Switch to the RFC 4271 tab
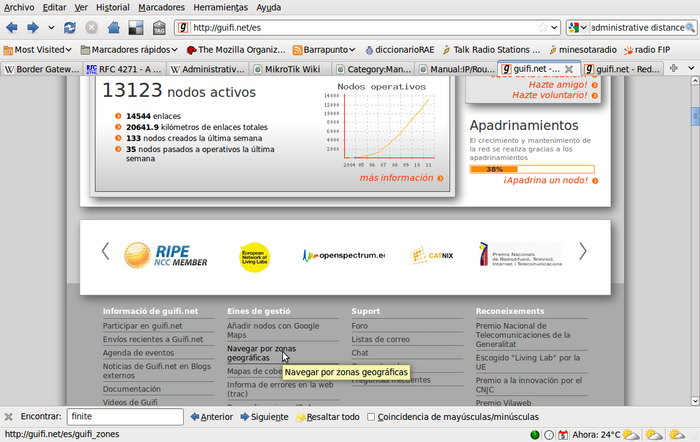This screenshot has height=442, width=700. pyautogui.click(x=124, y=69)
